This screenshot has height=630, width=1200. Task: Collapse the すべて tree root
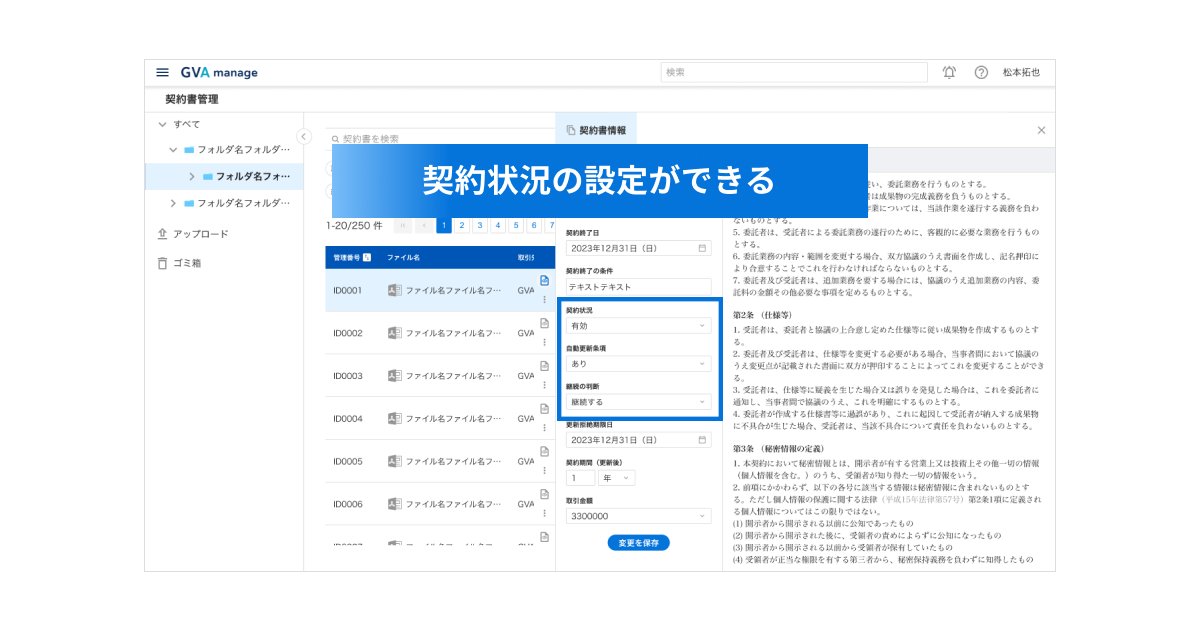click(162, 124)
